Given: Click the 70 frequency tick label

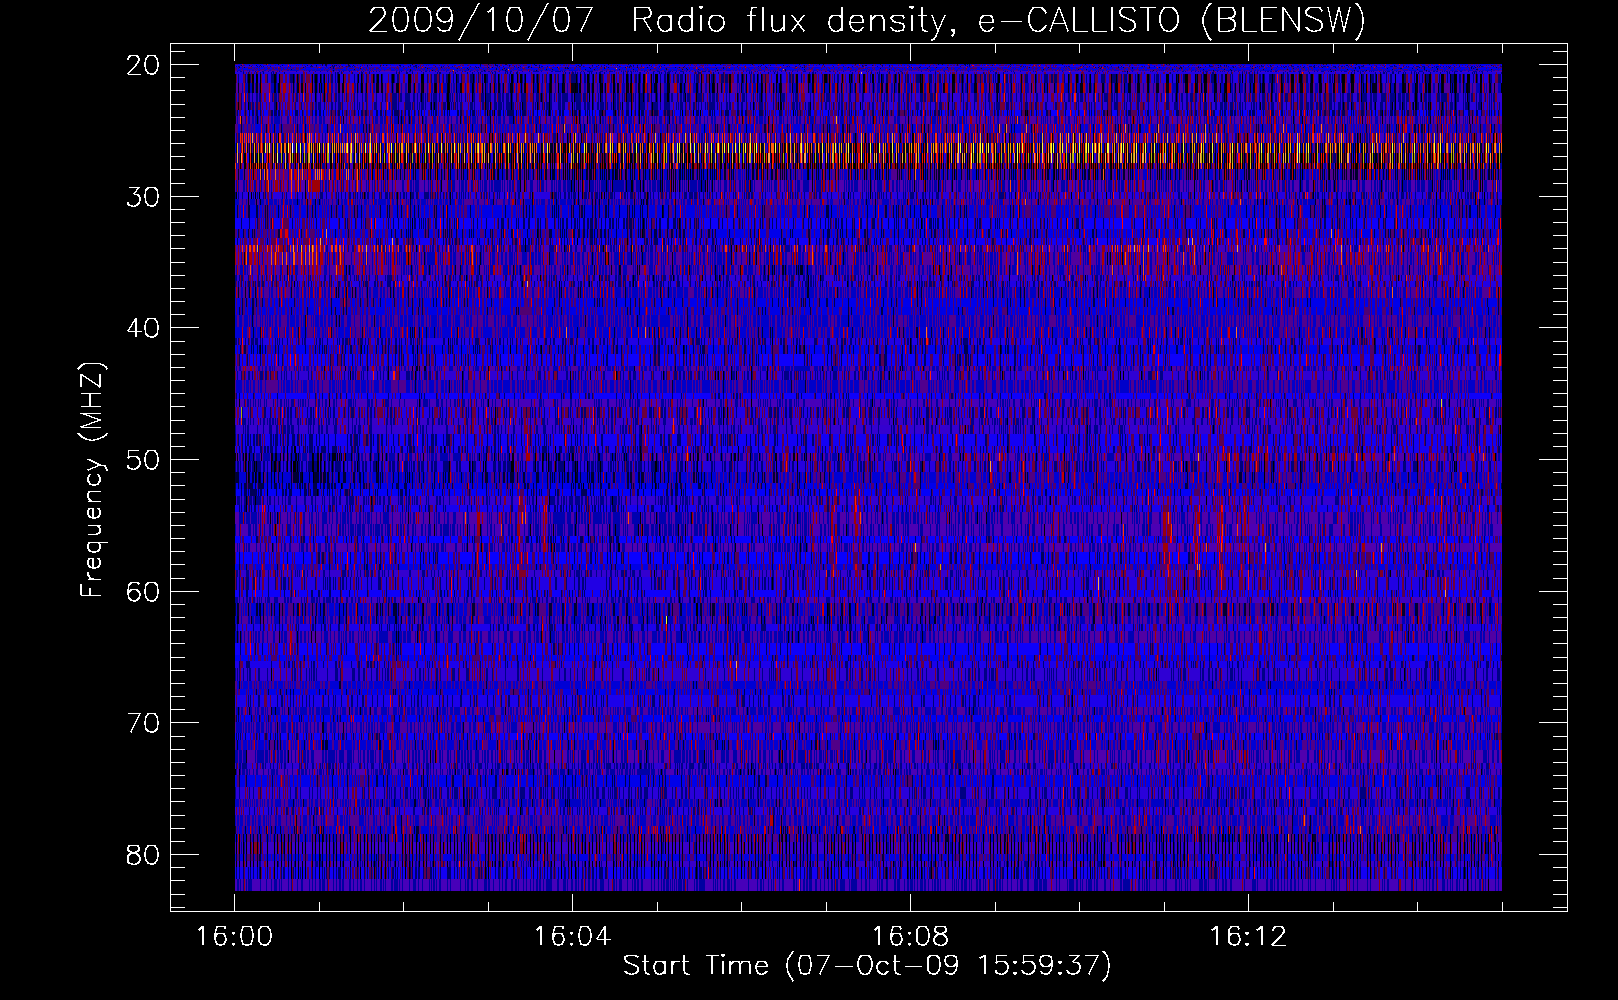Looking at the screenshot, I should [x=144, y=723].
